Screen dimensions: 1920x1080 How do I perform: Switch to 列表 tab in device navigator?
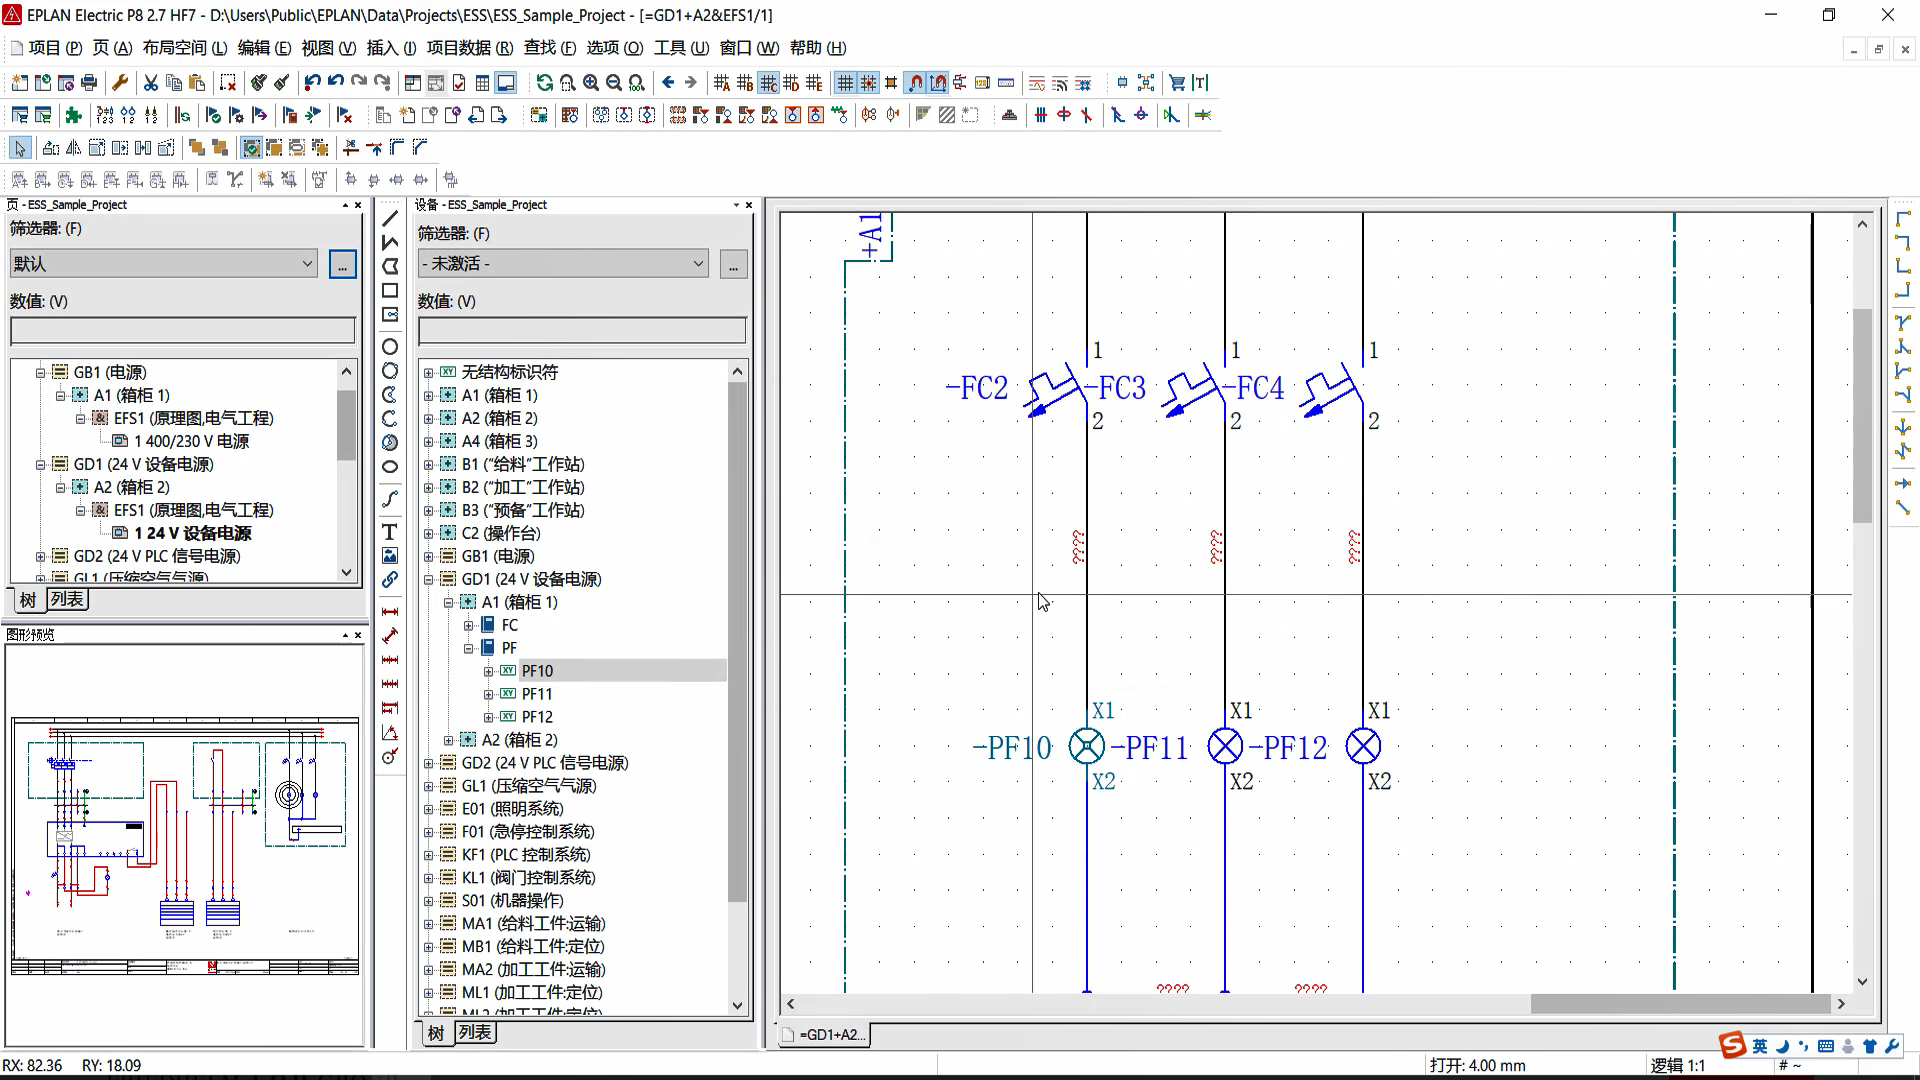pos(475,1032)
